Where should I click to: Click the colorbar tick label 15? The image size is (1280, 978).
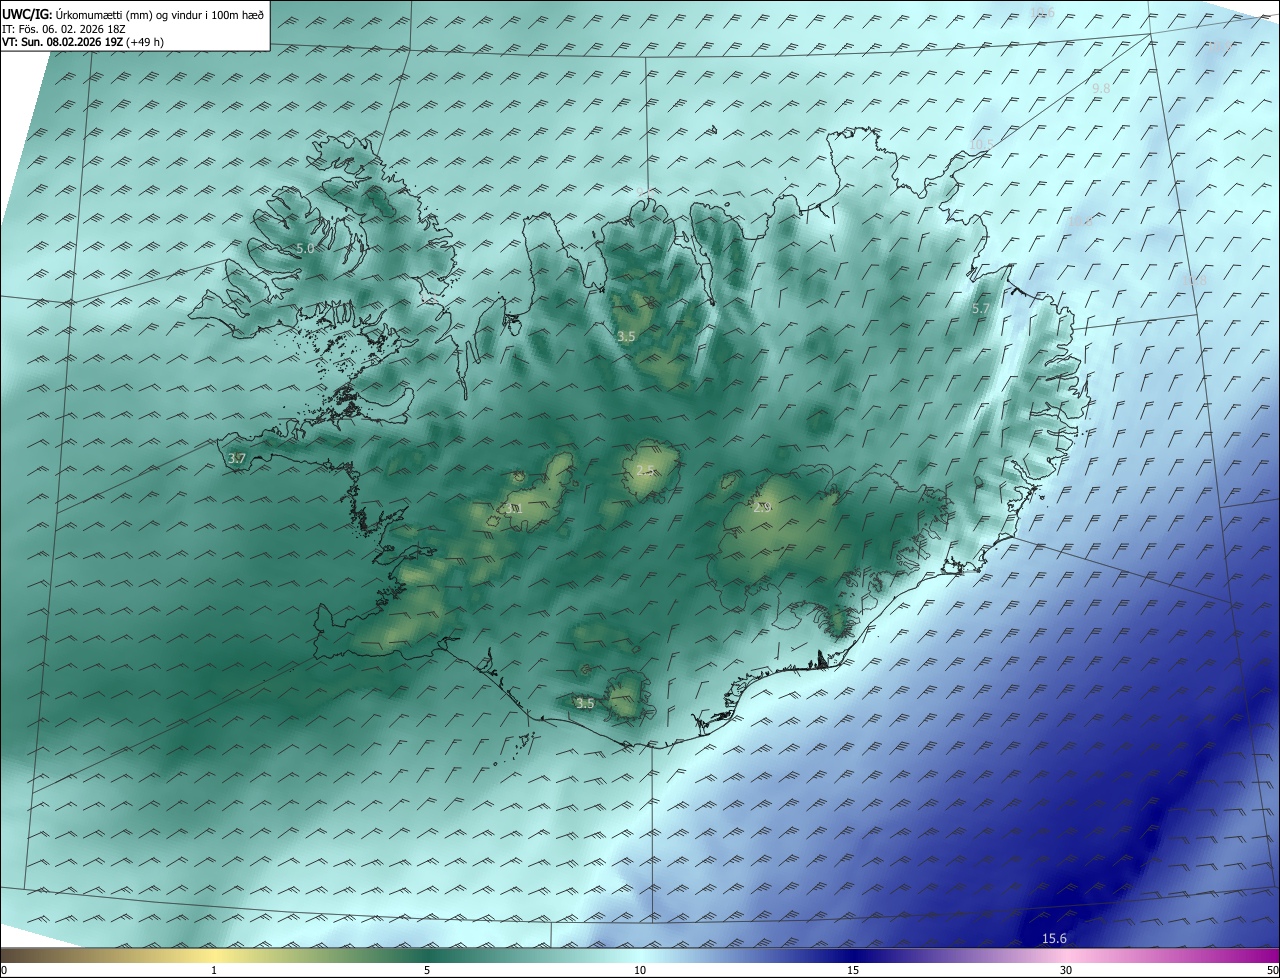click(853, 970)
